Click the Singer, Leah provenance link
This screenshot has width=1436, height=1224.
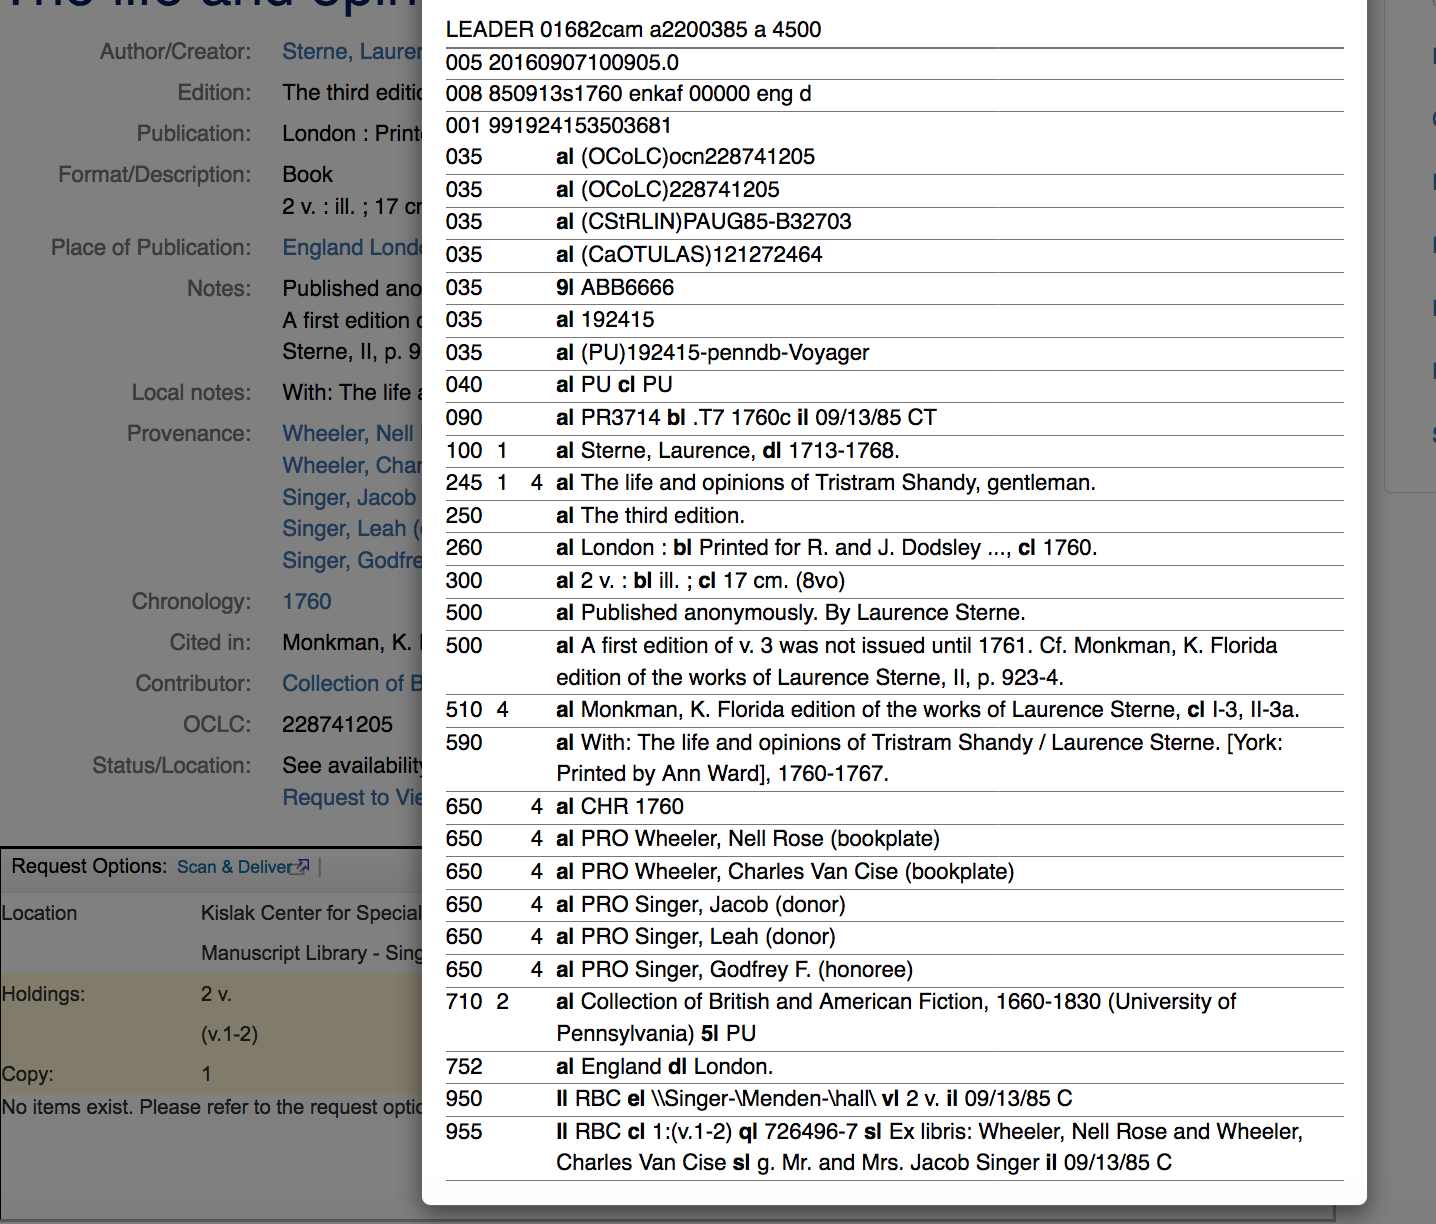[x=352, y=529]
